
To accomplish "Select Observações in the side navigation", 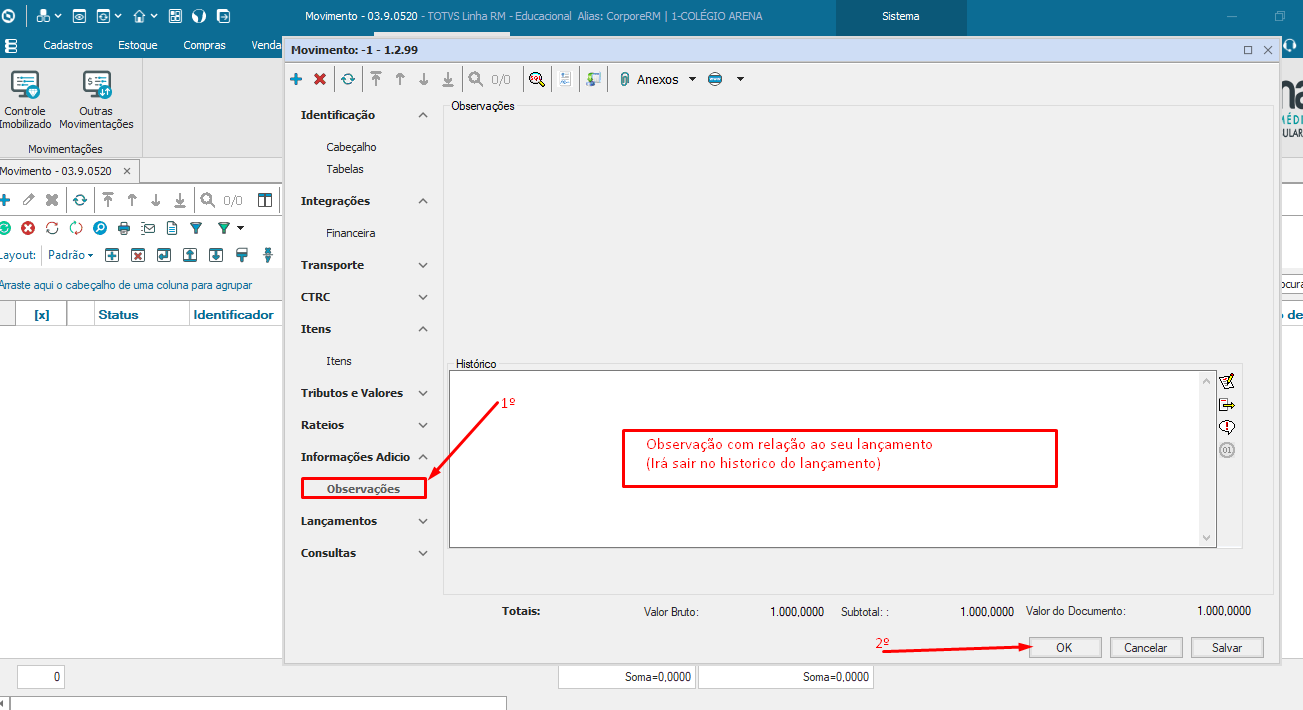I will pyautogui.click(x=363, y=489).
